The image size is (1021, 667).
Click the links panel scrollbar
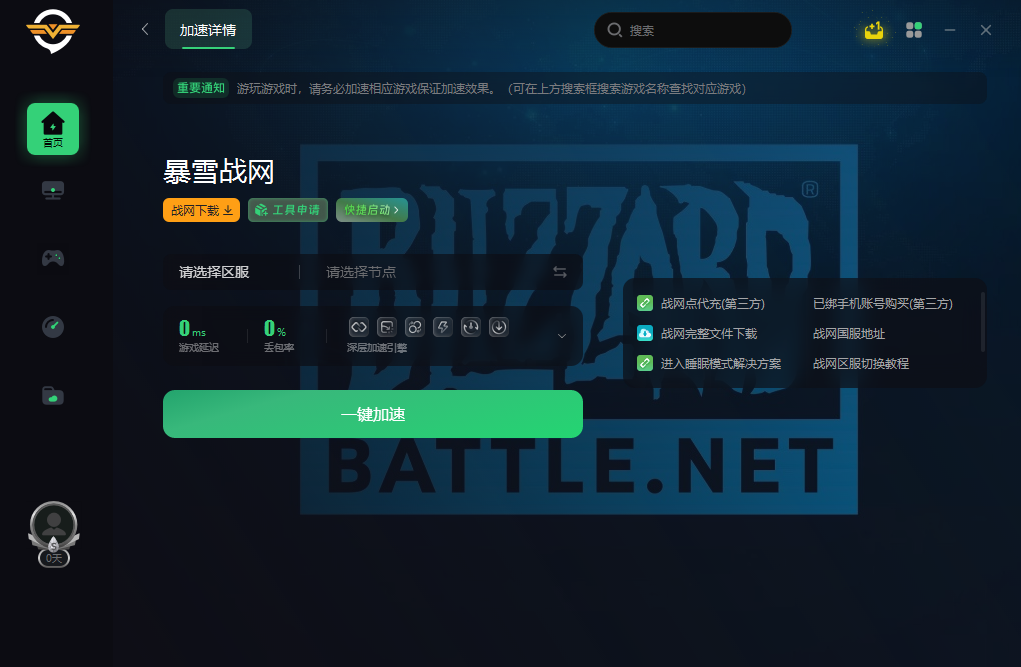click(983, 322)
